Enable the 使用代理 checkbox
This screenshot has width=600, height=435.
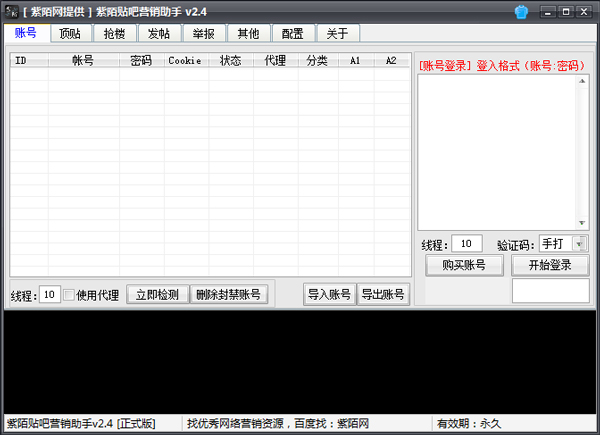pos(69,295)
